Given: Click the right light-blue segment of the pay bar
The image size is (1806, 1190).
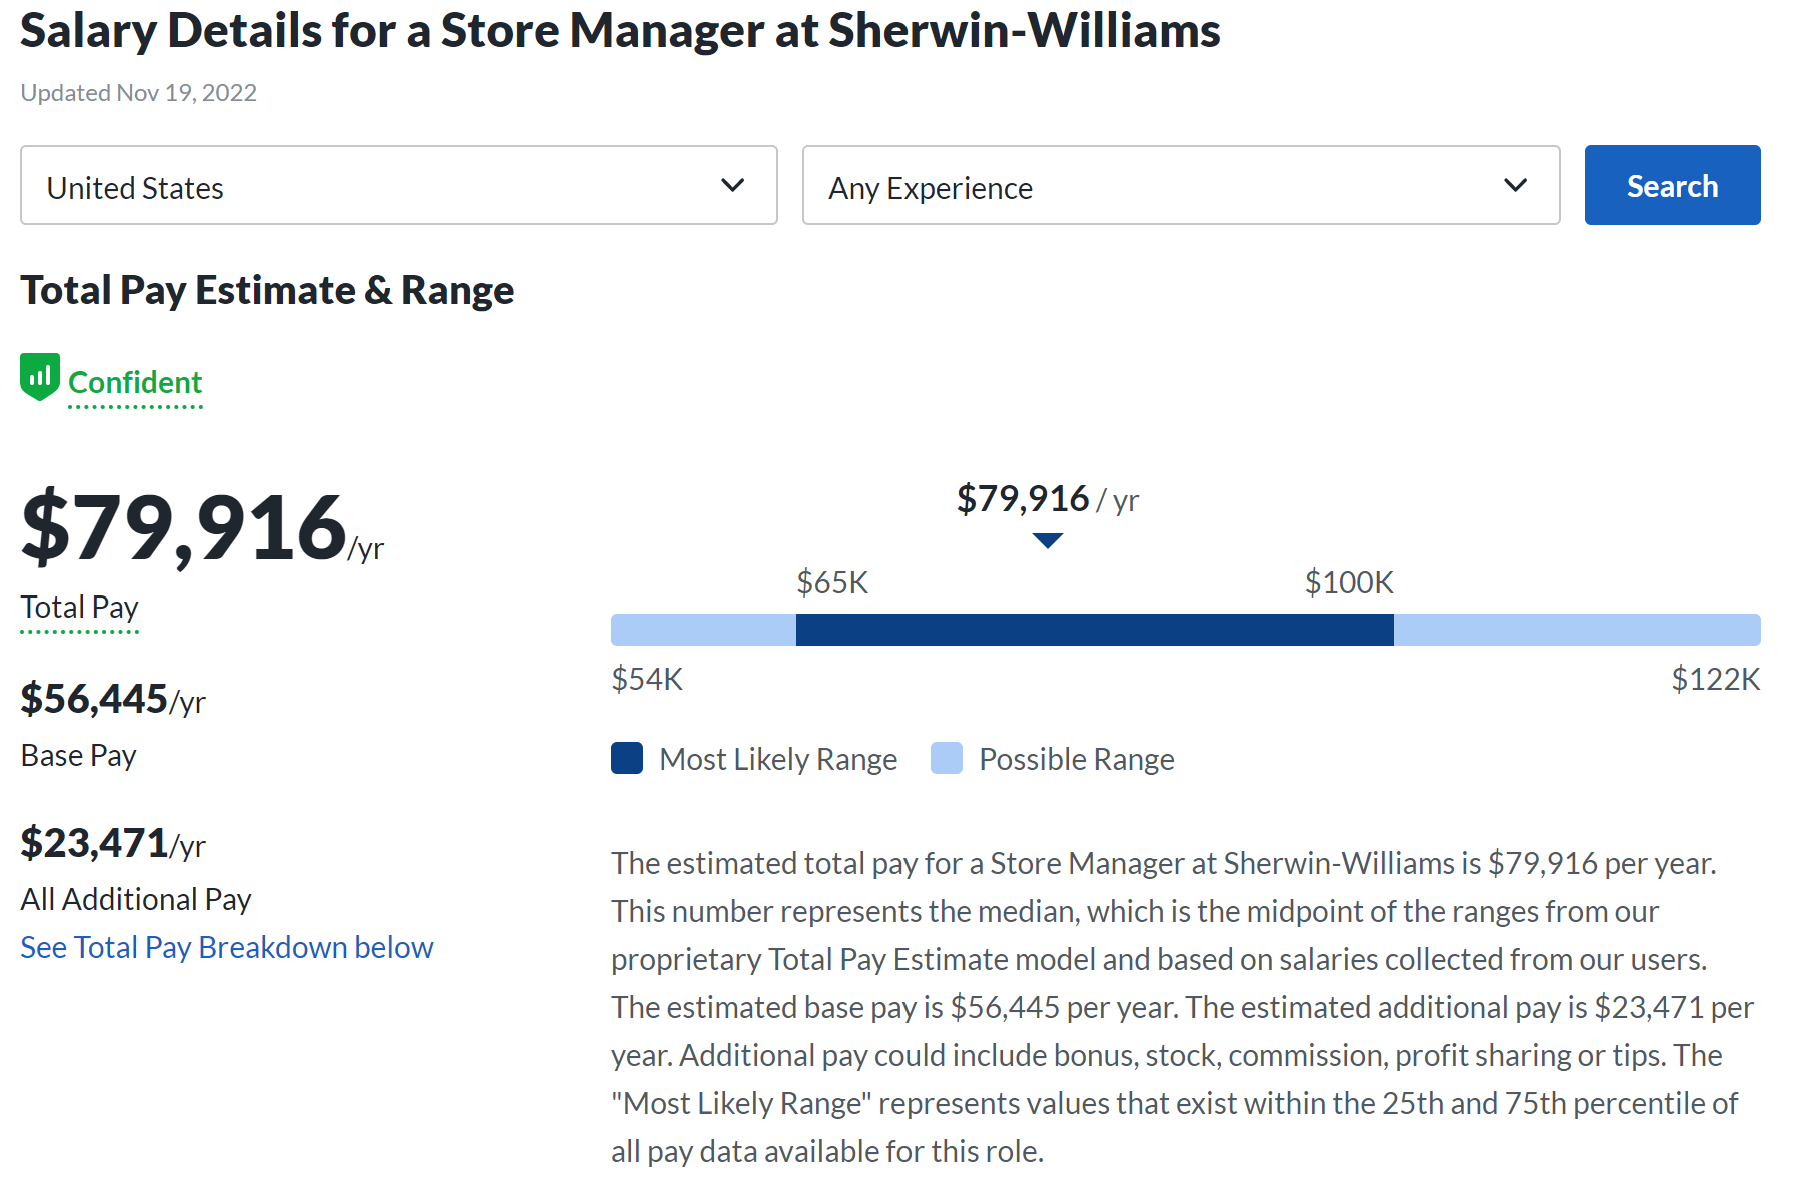Looking at the screenshot, I should pos(1576,630).
